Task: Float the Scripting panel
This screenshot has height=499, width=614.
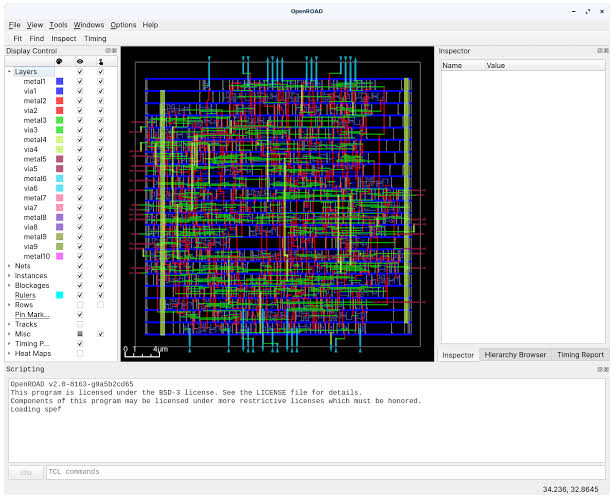Action: click(x=600, y=369)
